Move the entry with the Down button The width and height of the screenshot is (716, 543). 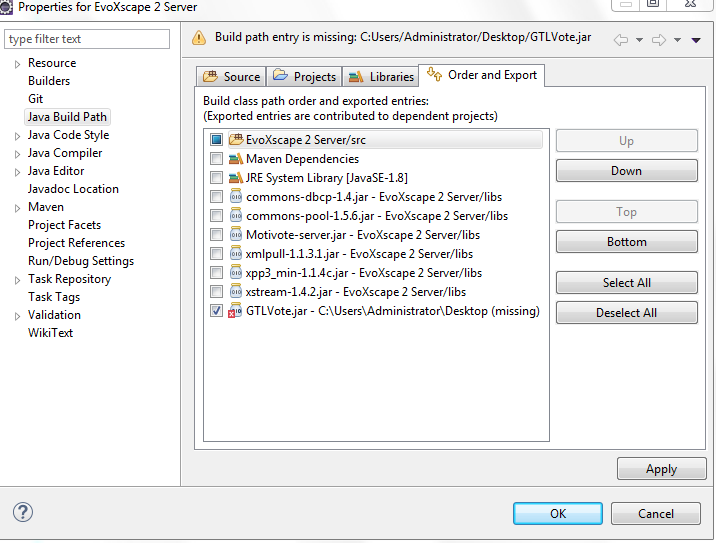(x=626, y=170)
